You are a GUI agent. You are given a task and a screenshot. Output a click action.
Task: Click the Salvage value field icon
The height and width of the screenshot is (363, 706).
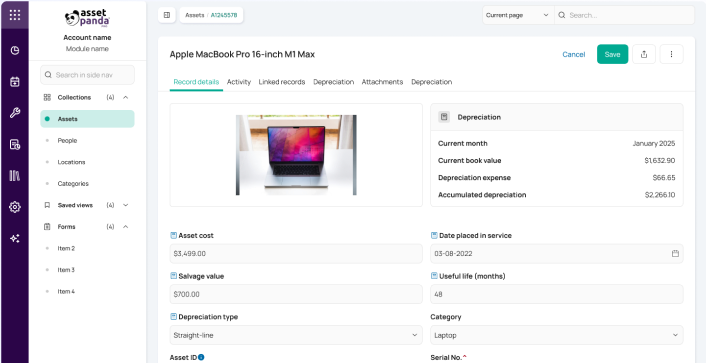pos(173,276)
